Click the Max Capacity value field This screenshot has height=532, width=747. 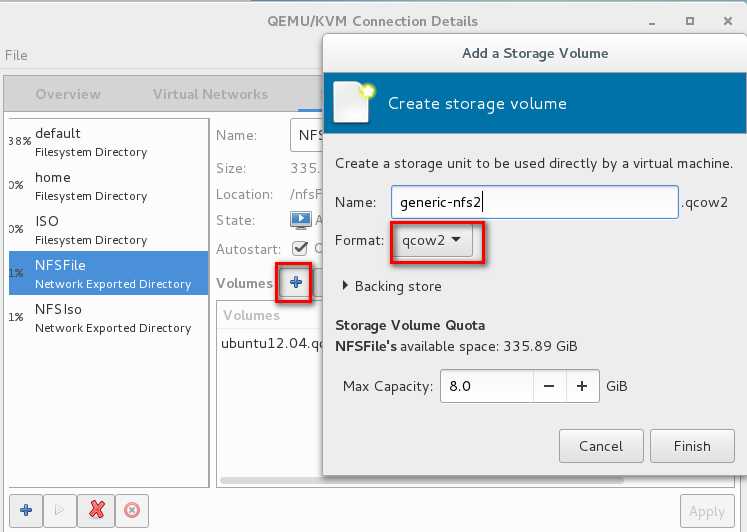coord(485,386)
